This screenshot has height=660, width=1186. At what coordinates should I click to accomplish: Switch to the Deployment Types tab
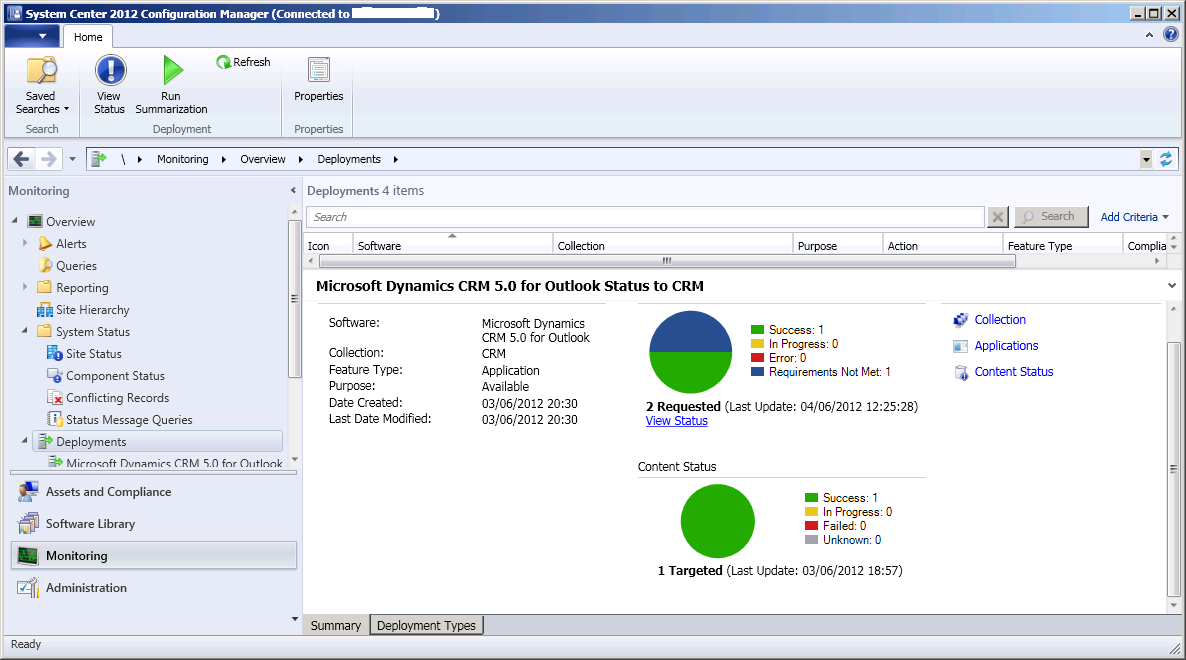[x=426, y=624]
